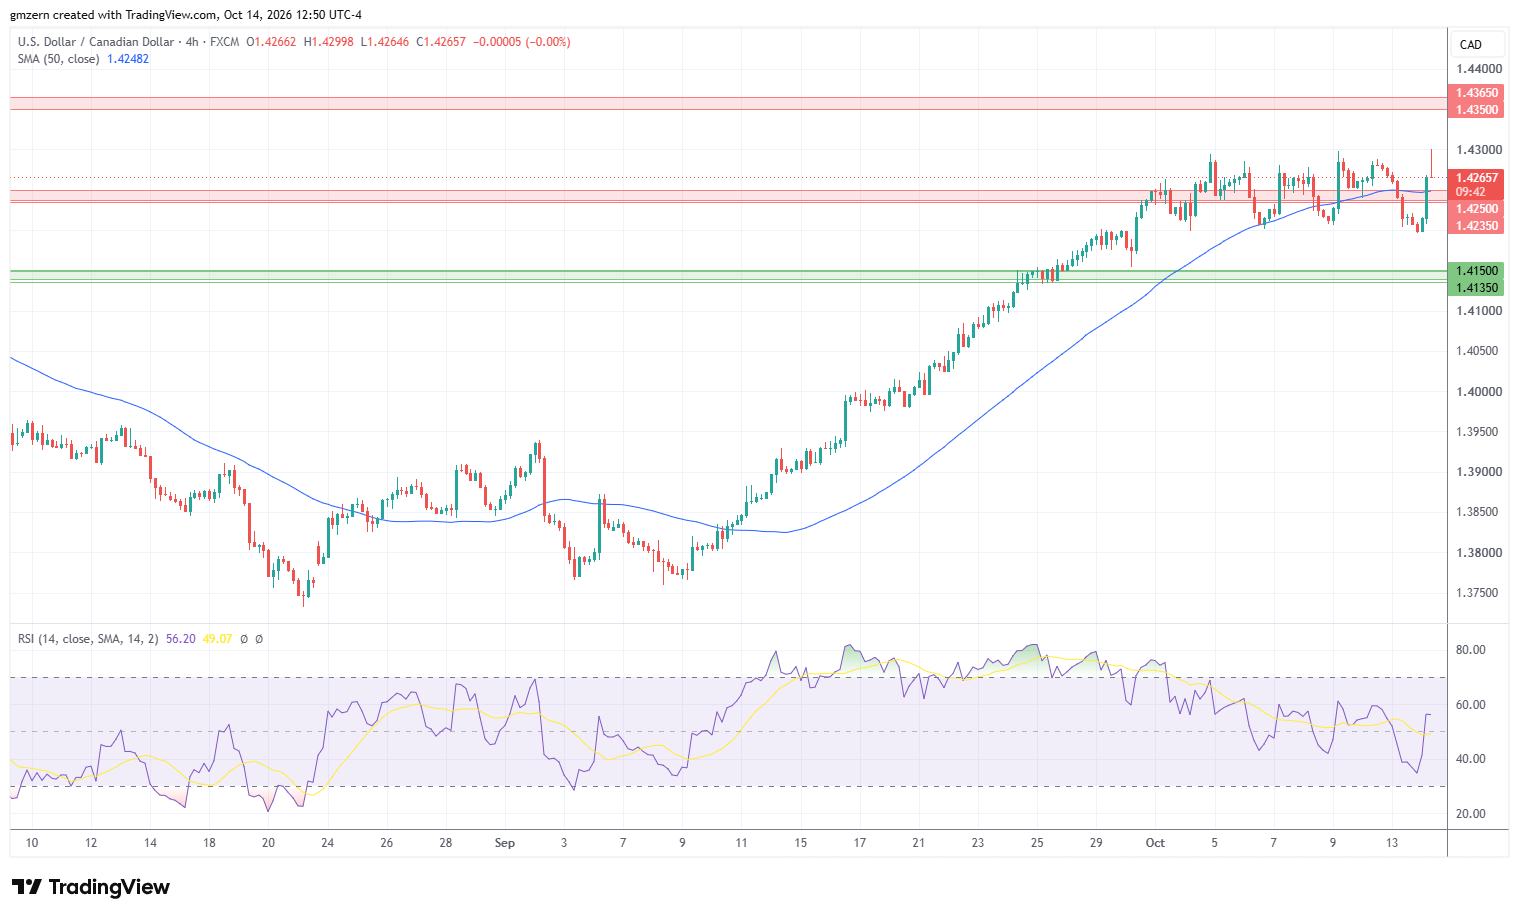Click the high value H1.42998
This screenshot has height=917, width=1519.
[328, 42]
